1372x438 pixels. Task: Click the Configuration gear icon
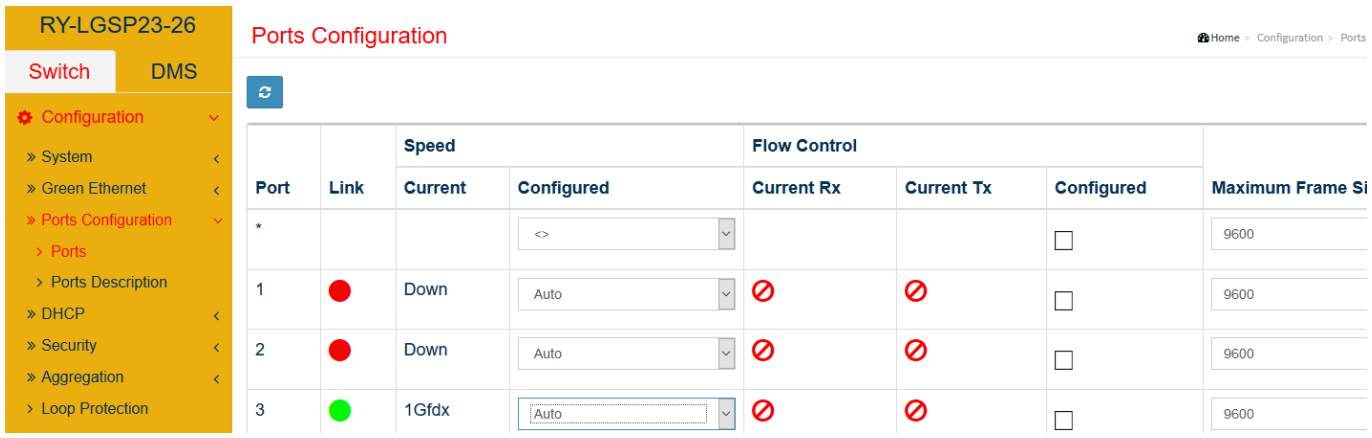pos(25,118)
